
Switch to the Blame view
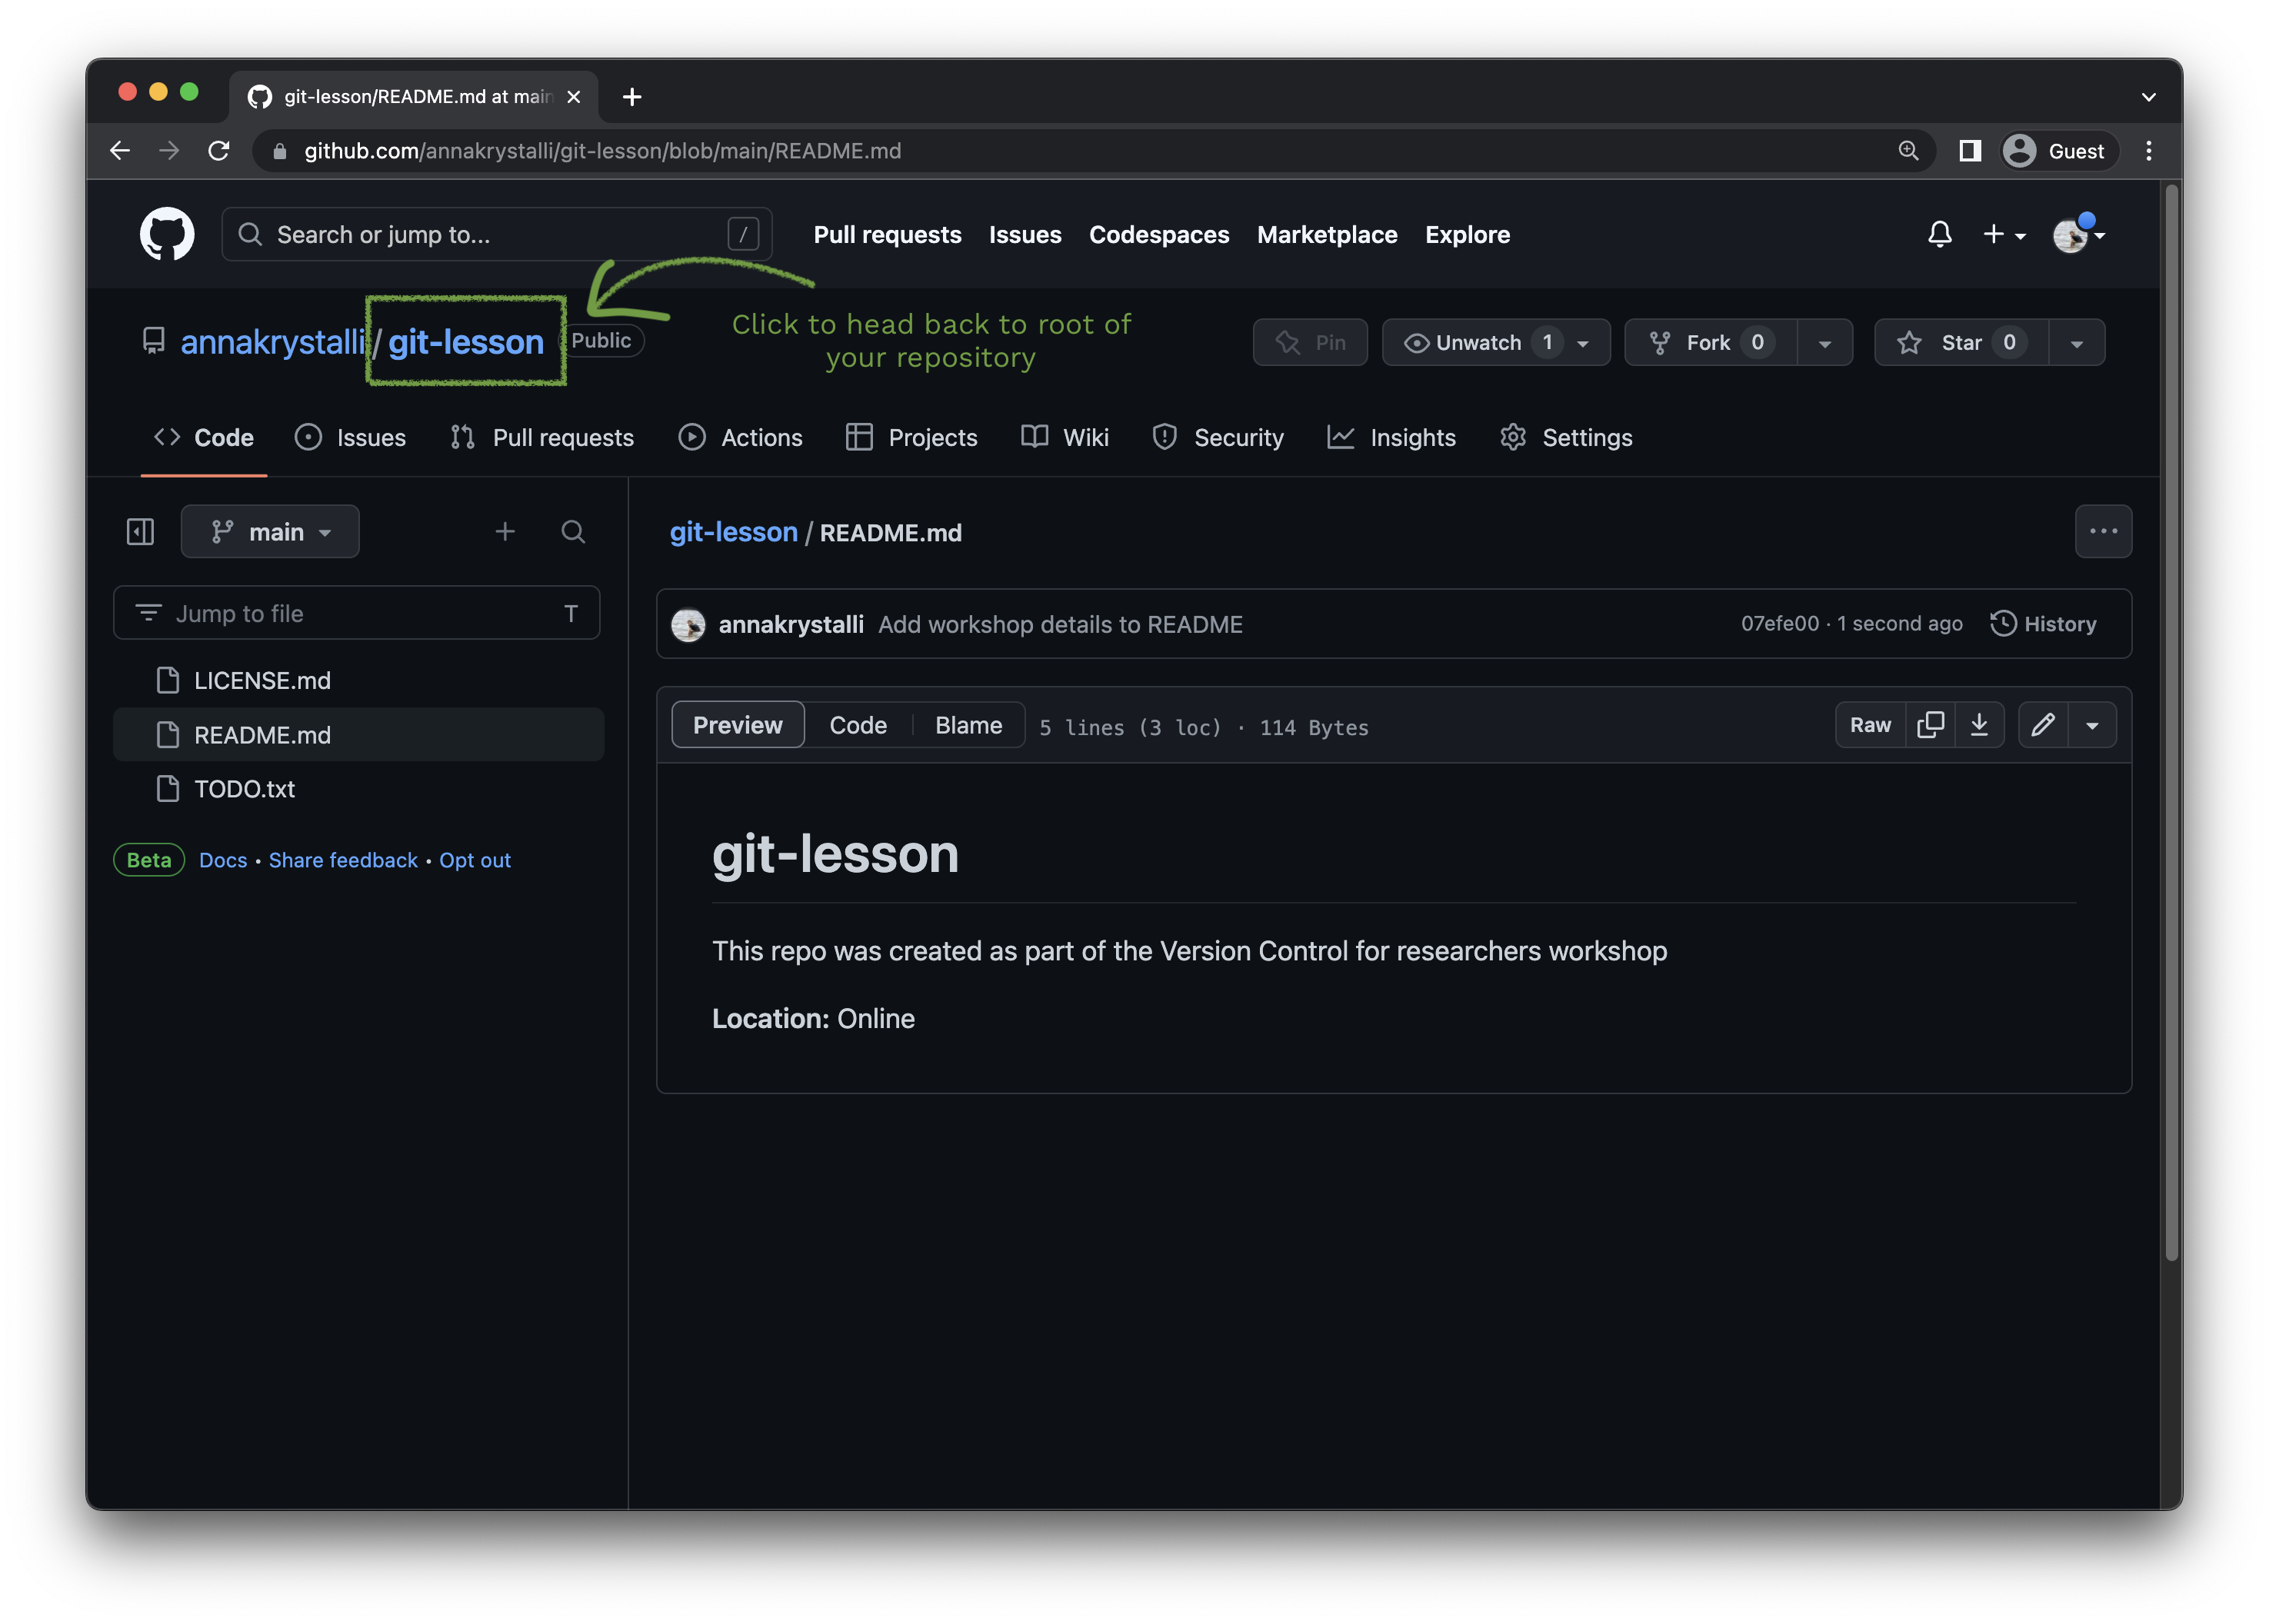(x=968, y=725)
